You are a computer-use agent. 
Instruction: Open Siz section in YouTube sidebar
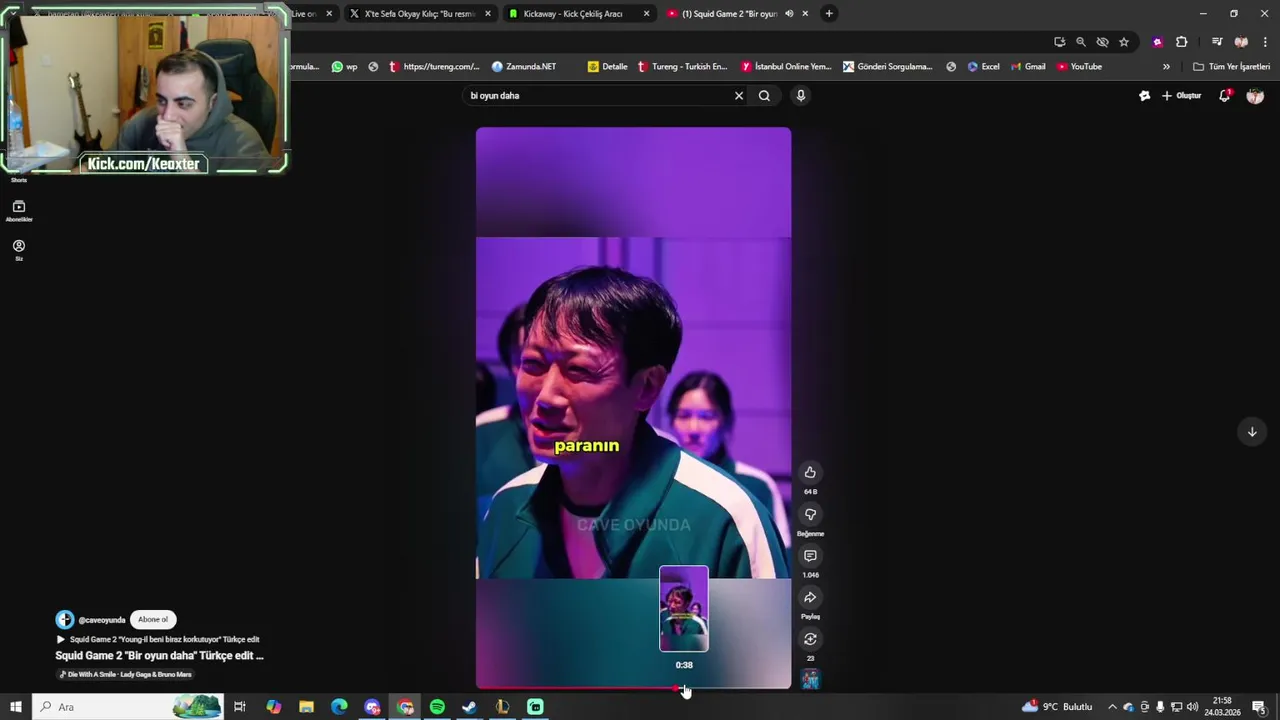(18, 250)
